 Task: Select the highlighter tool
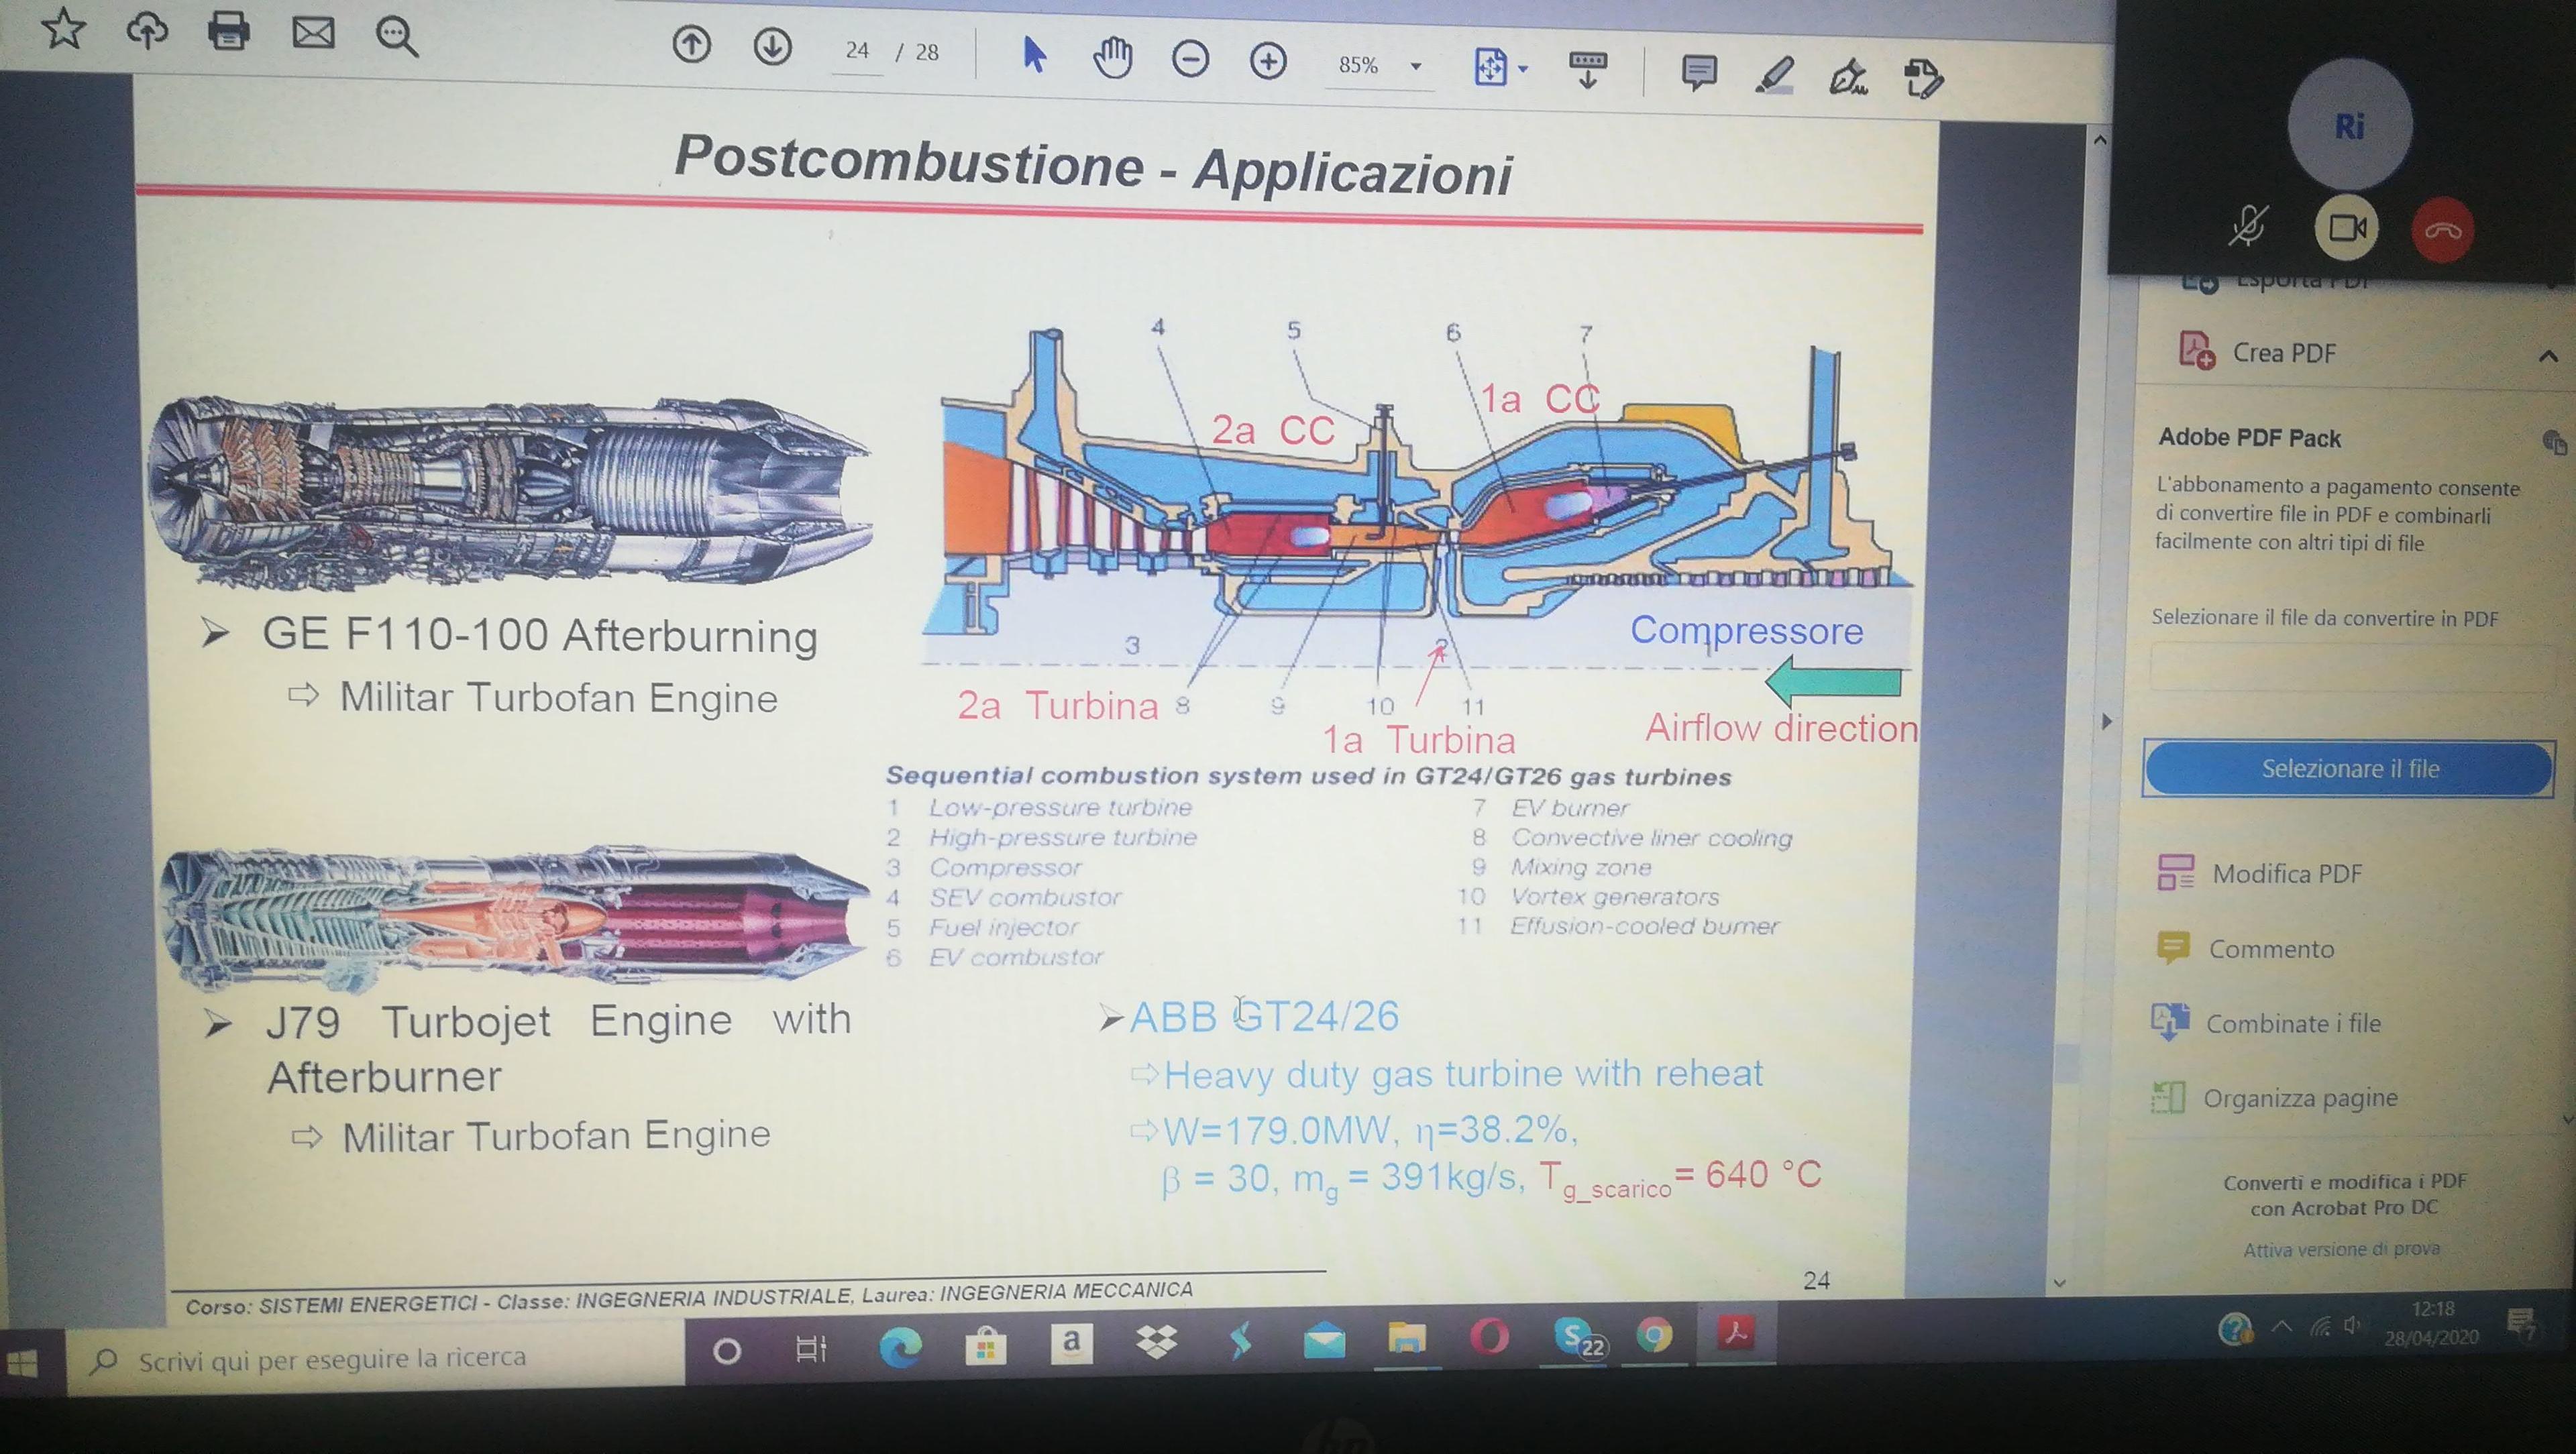1775,75
